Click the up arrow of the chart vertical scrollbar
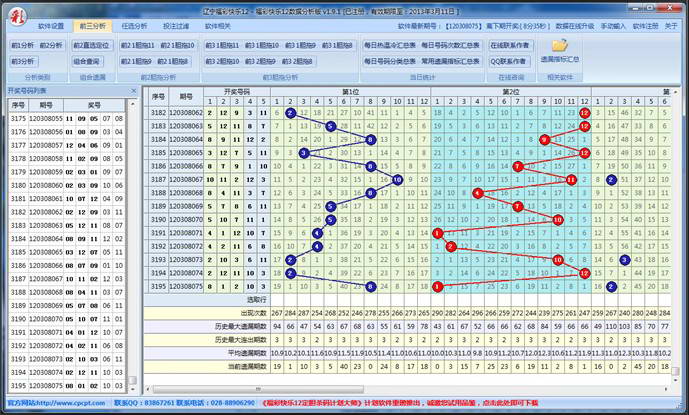The image size is (689, 415). pos(675,92)
